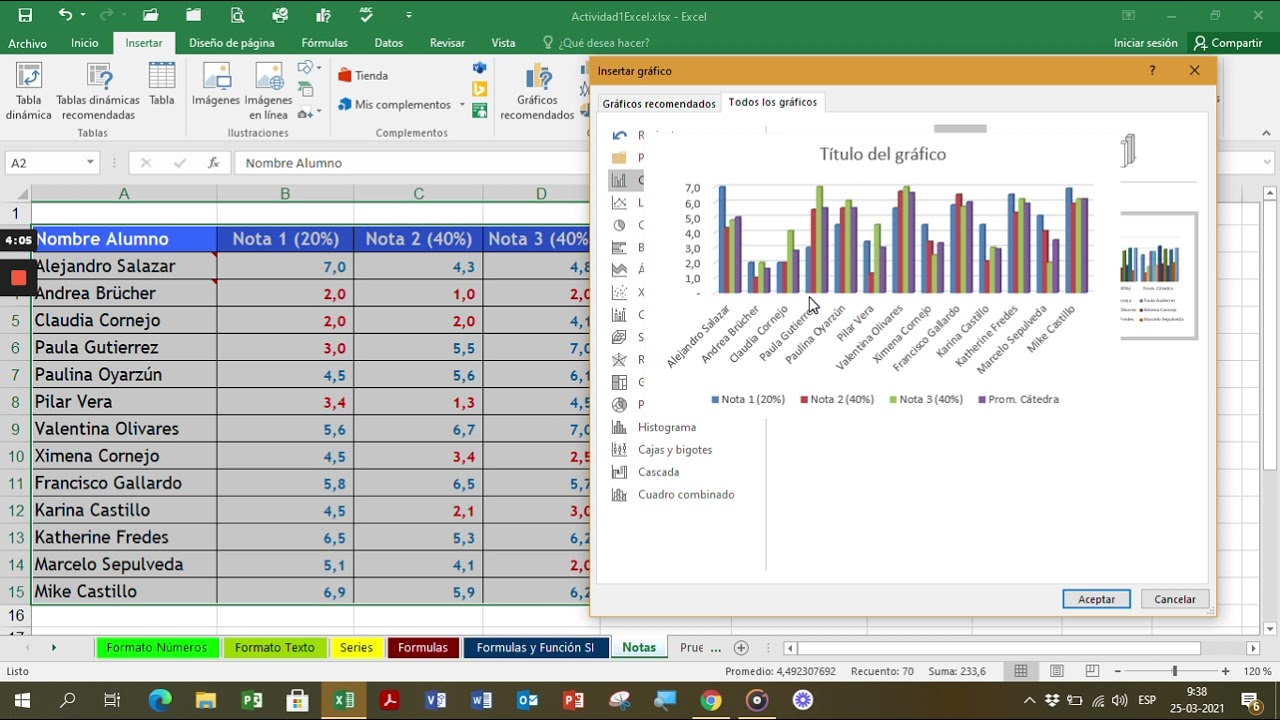Open Tablas dinámicas recomendadas
Image resolution: width=1280 pixels, height=720 pixels.
click(x=98, y=92)
